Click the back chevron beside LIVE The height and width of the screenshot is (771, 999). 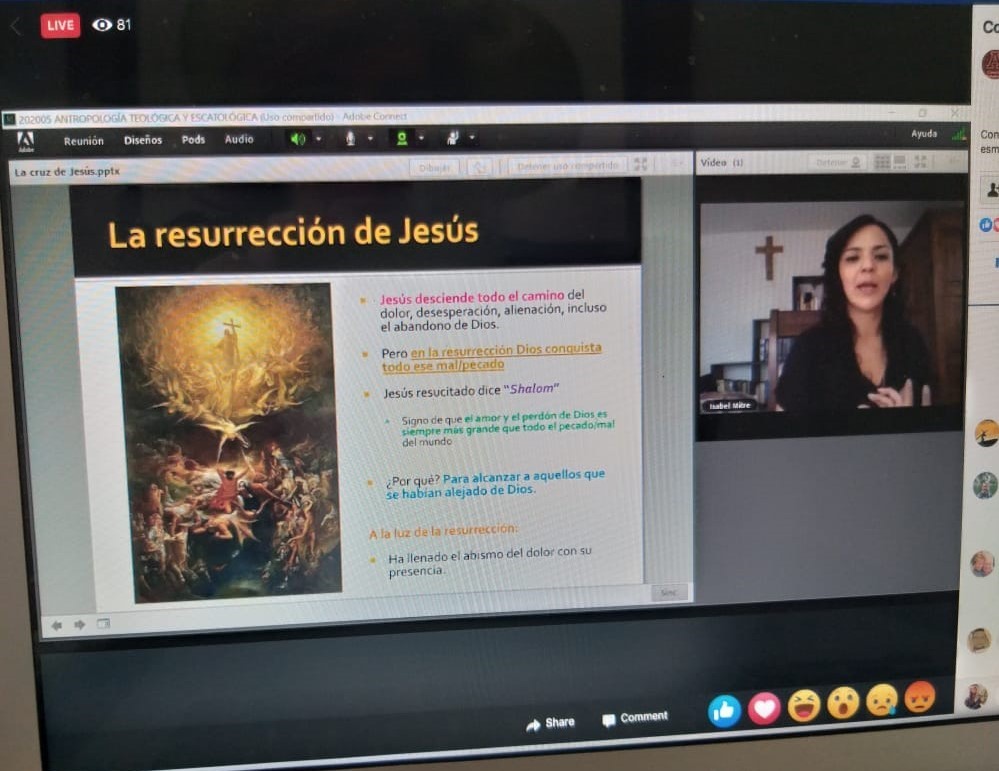point(16,26)
